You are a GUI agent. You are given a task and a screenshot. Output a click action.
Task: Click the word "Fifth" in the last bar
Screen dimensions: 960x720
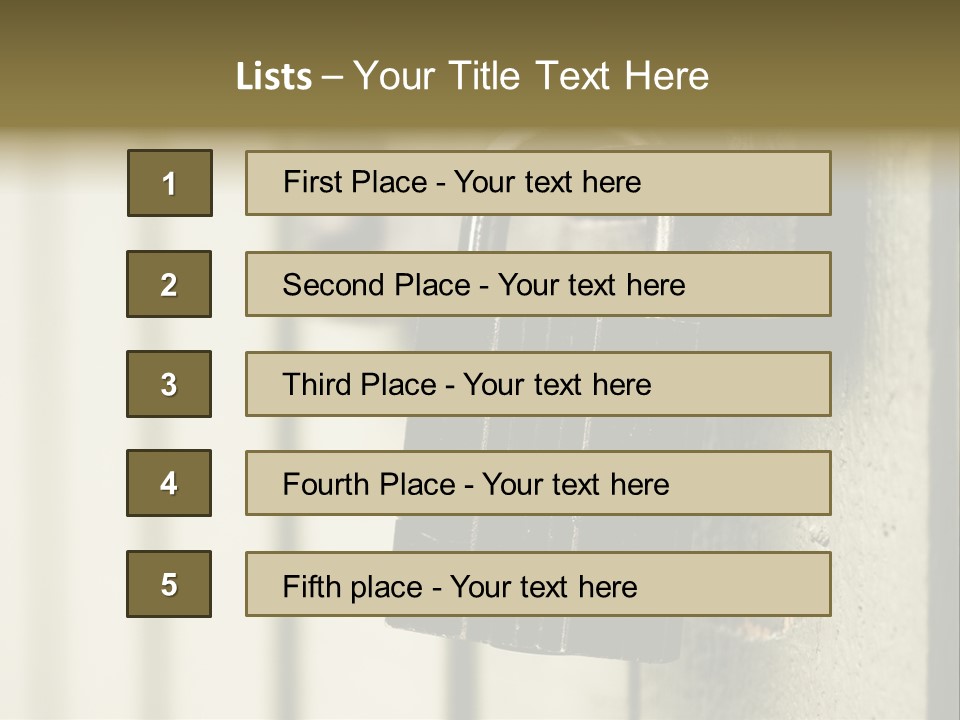pyautogui.click(x=311, y=586)
